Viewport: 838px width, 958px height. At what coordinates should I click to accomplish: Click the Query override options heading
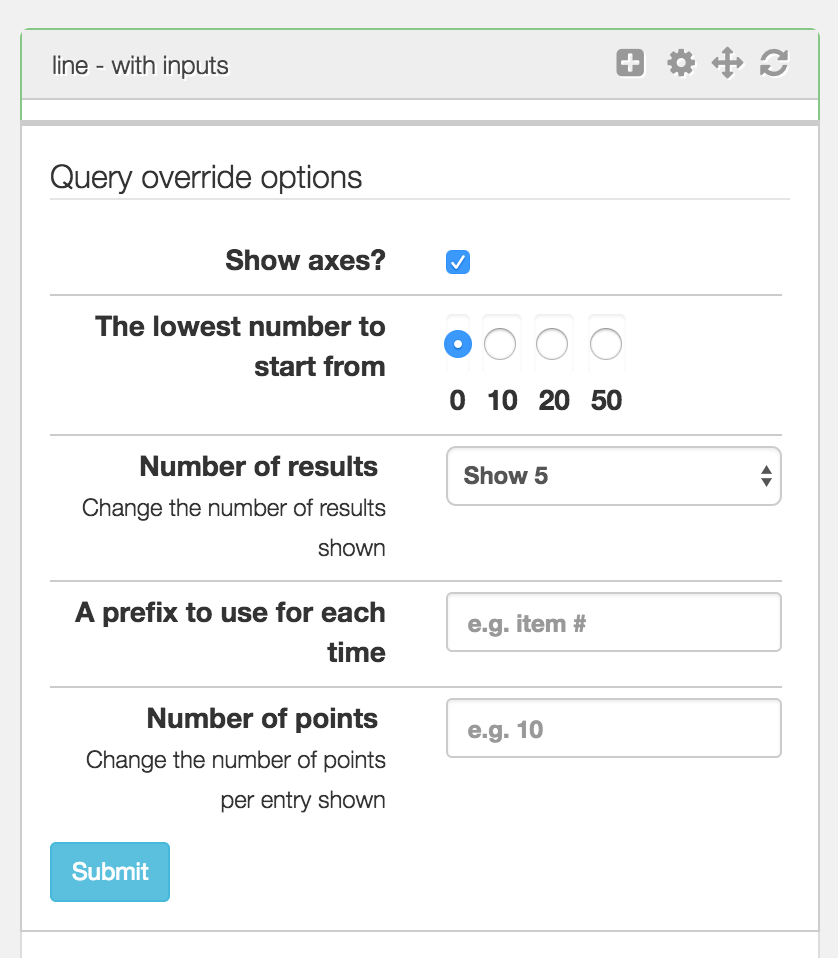(206, 178)
